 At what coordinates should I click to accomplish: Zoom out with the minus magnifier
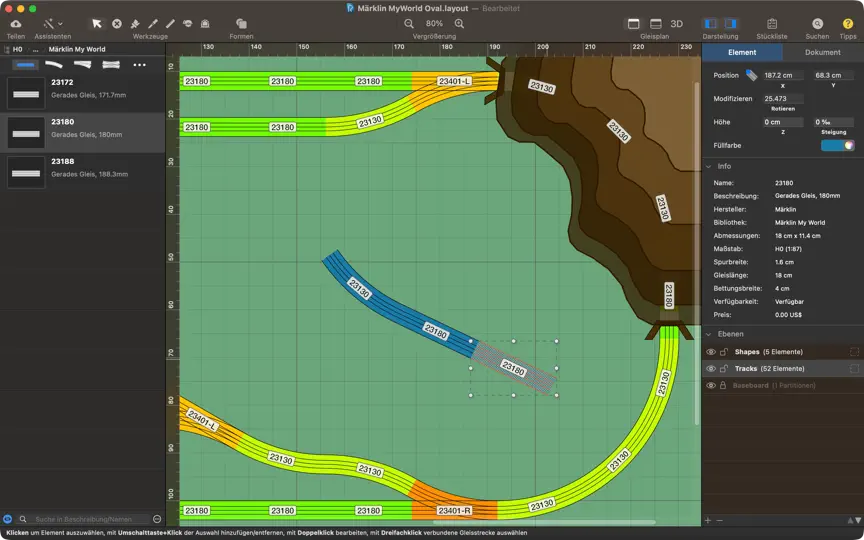pyautogui.click(x=409, y=24)
